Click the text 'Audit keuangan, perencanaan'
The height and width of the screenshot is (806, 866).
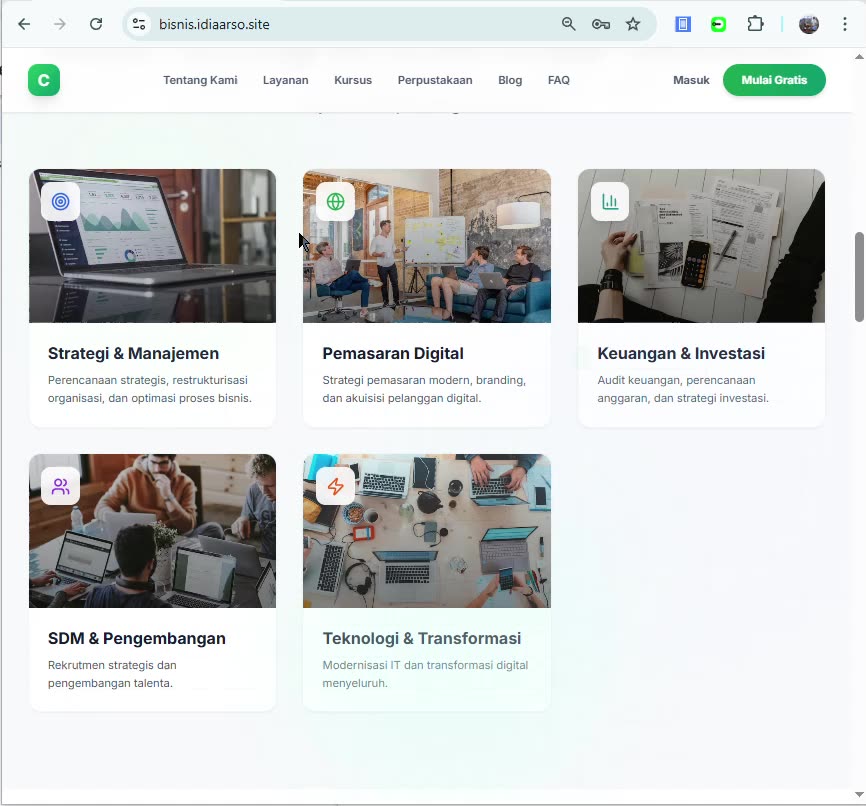[x=676, y=380]
